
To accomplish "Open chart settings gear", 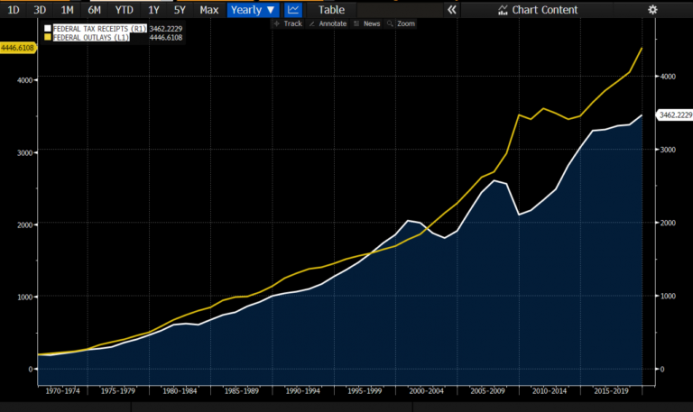I will click(x=652, y=10).
